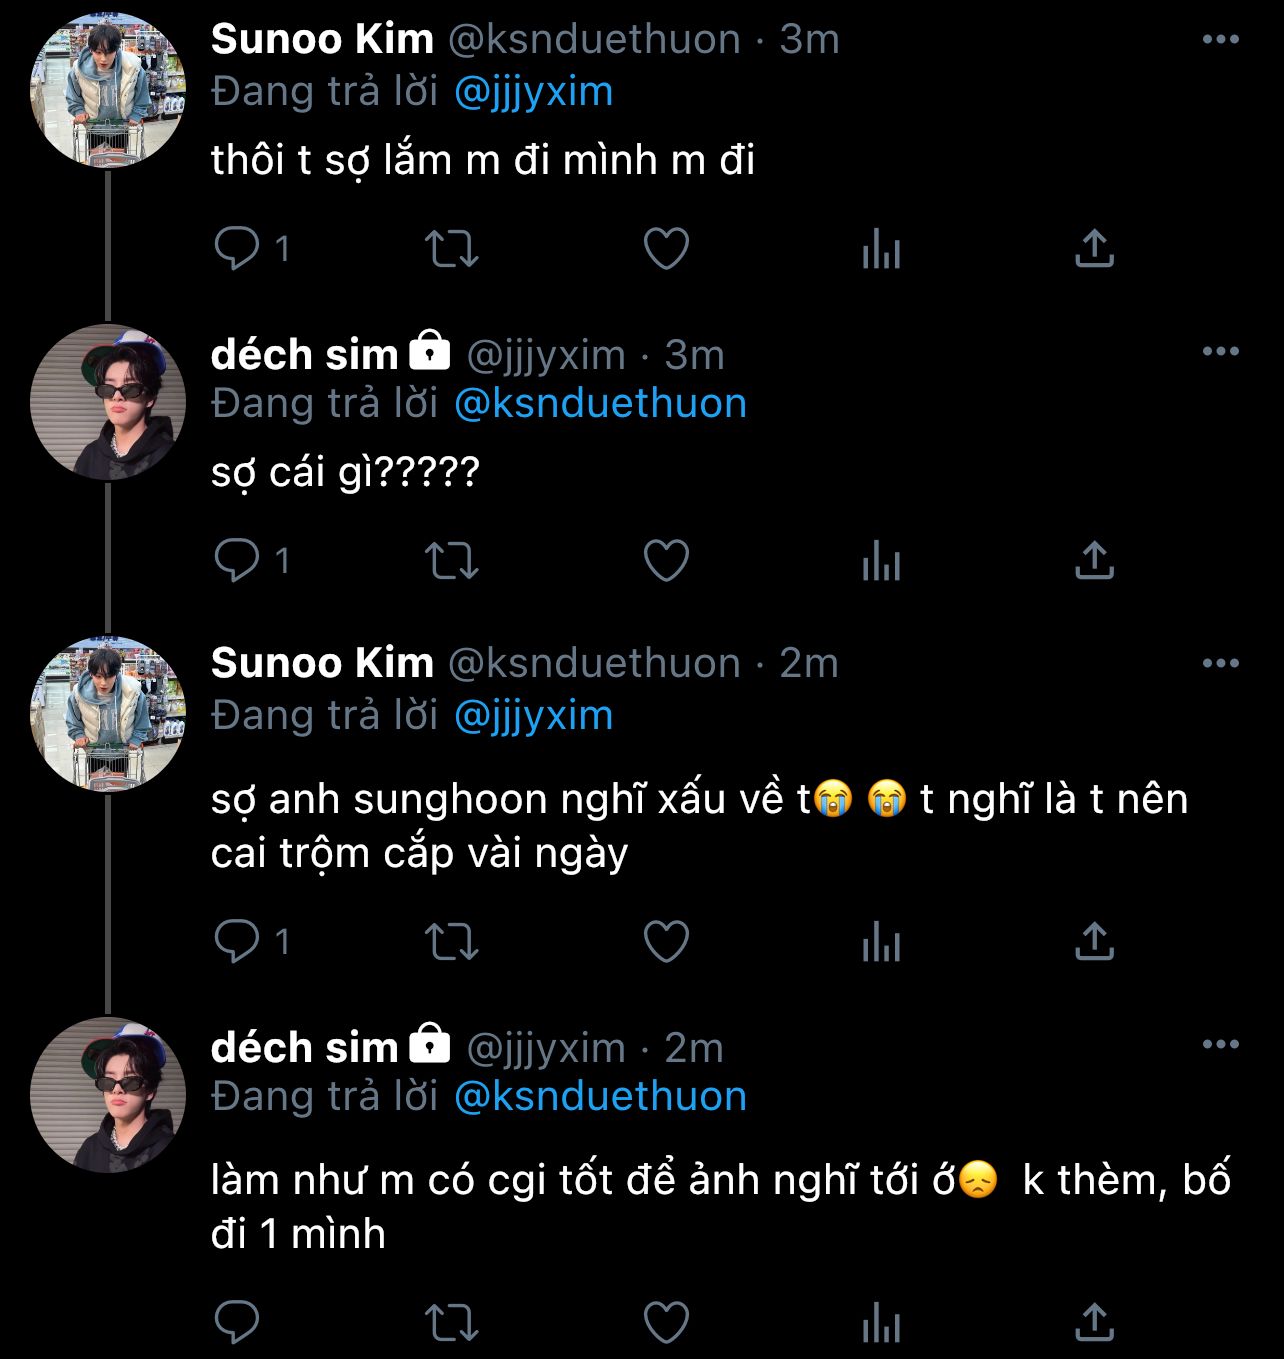The image size is (1284, 1359).
Task: Open the @jjjyxim mention in first tweet
Action: click(x=533, y=92)
